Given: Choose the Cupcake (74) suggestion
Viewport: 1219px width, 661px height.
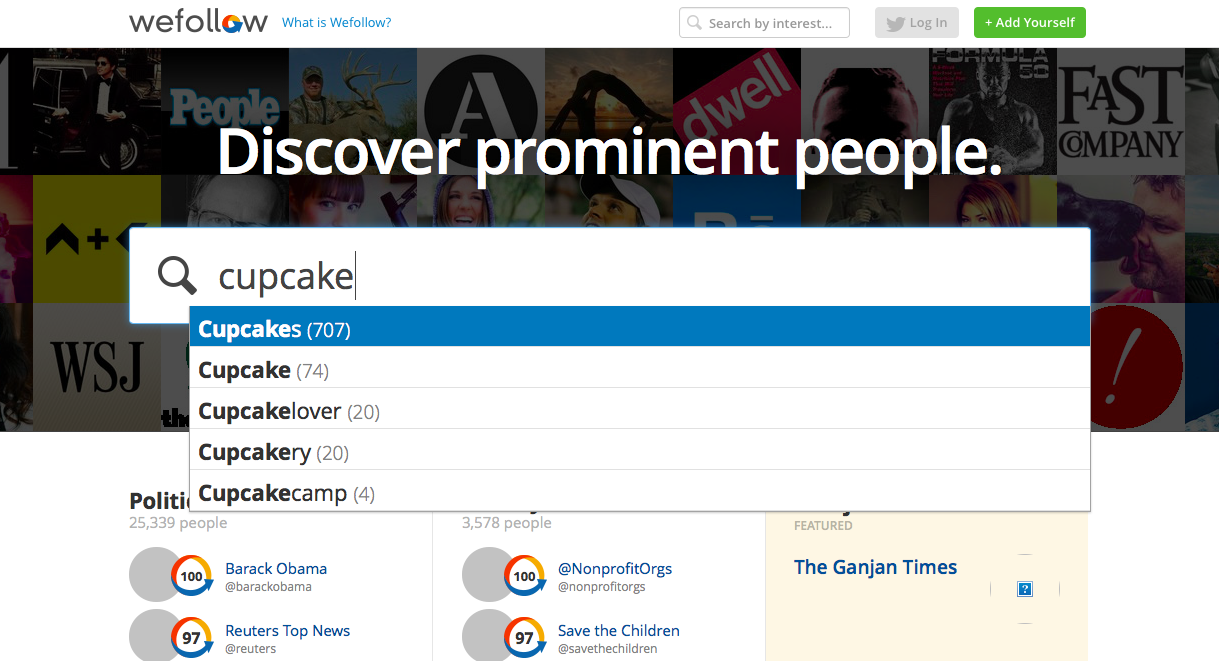Looking at the screenshot, I should [640, 369].
